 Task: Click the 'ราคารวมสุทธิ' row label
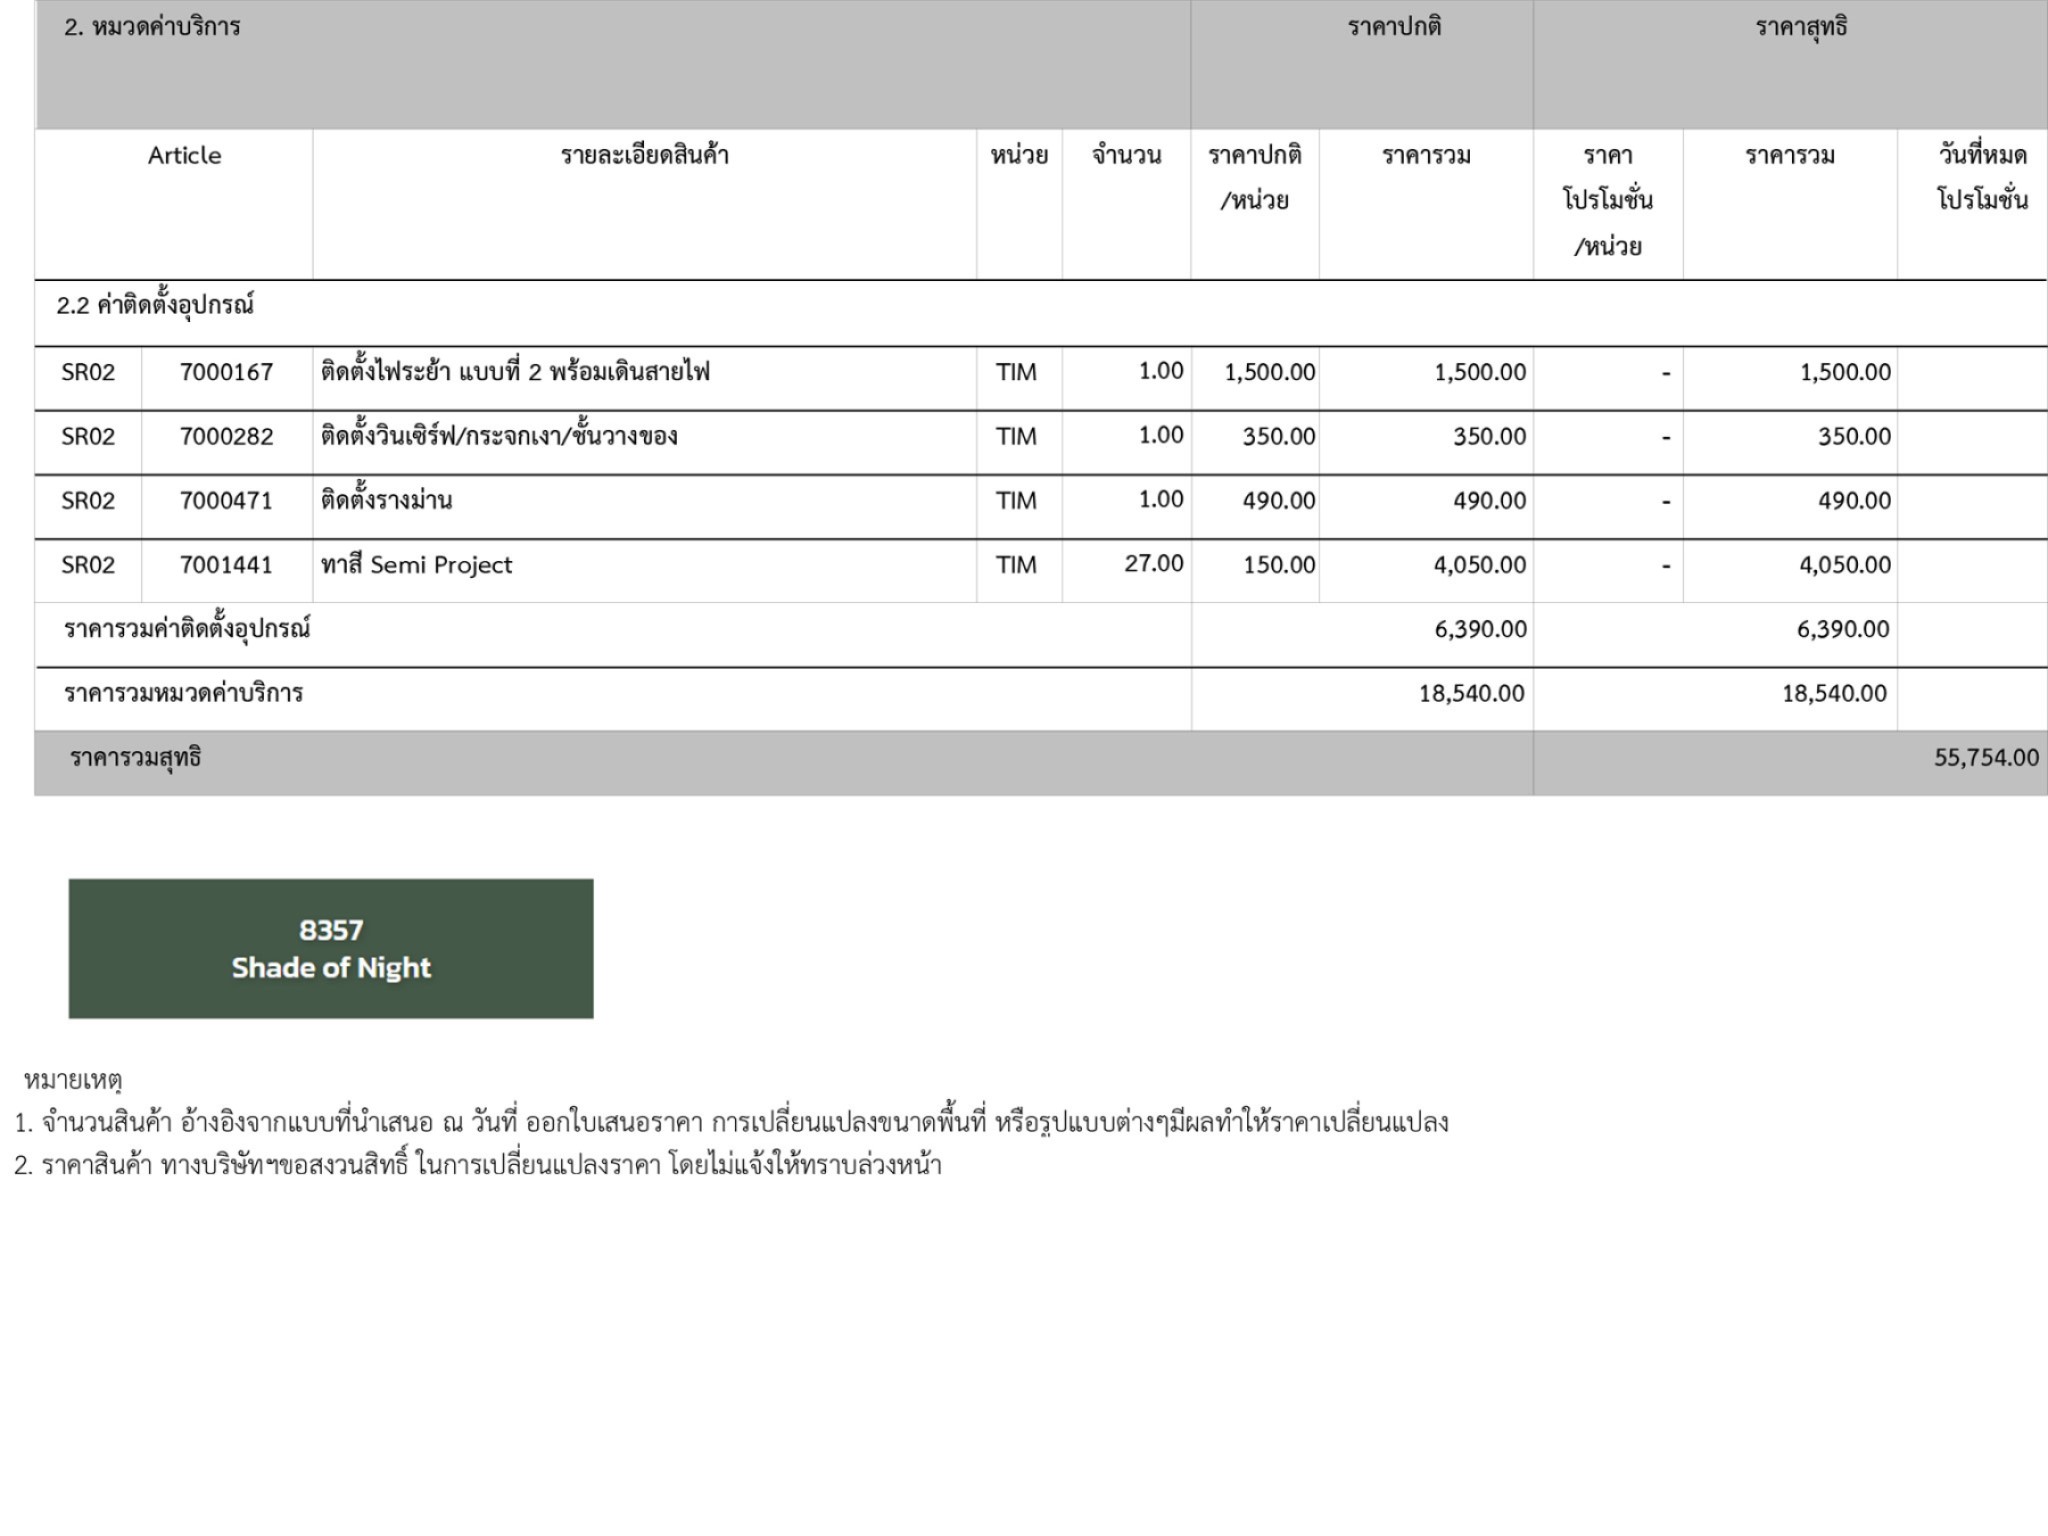click(x=135, y=758)
